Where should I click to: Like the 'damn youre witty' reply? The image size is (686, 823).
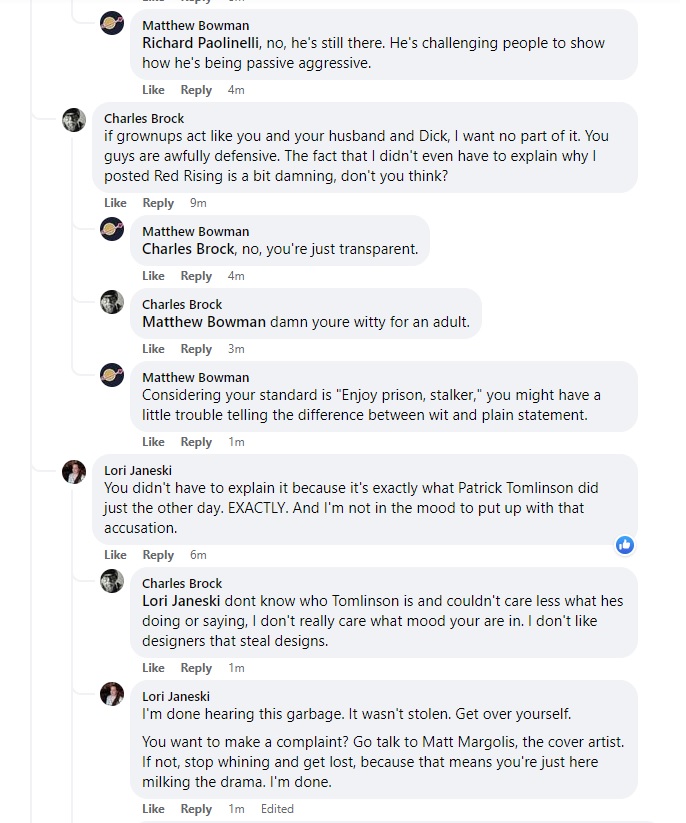153,349
